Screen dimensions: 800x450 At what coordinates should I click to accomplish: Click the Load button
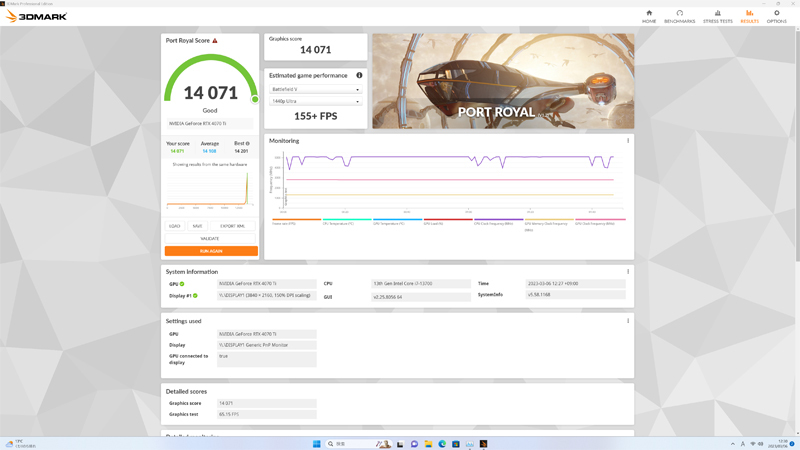pos(174,226)
